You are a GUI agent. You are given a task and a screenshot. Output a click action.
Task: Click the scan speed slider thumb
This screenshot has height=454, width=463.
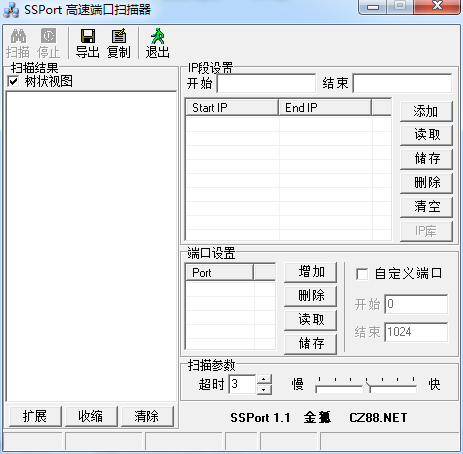point(367,387)
